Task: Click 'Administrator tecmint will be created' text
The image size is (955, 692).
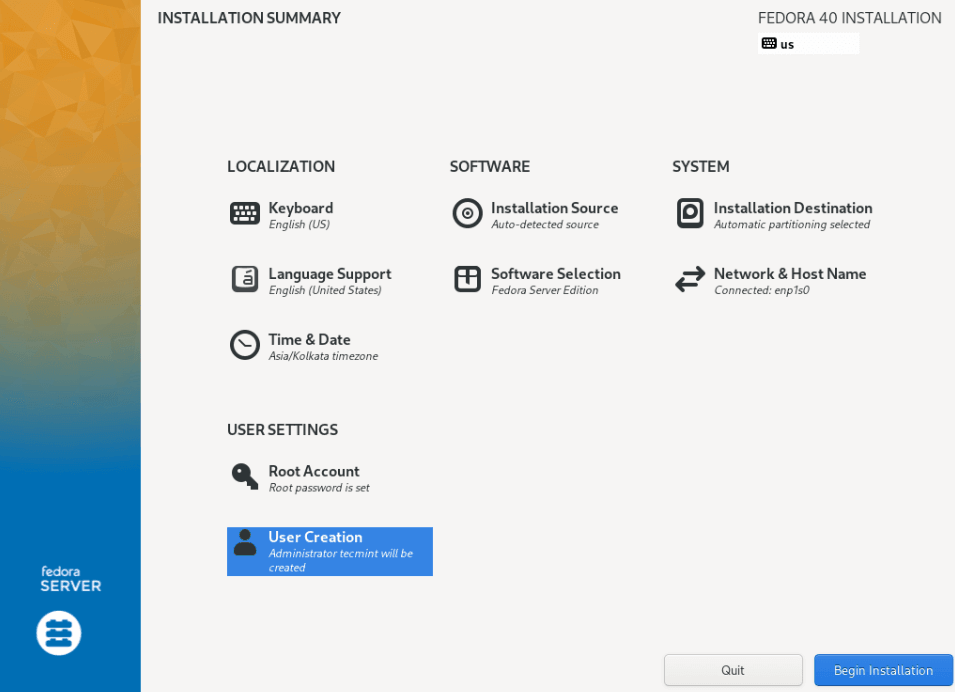Action: [x=340, y=560]
